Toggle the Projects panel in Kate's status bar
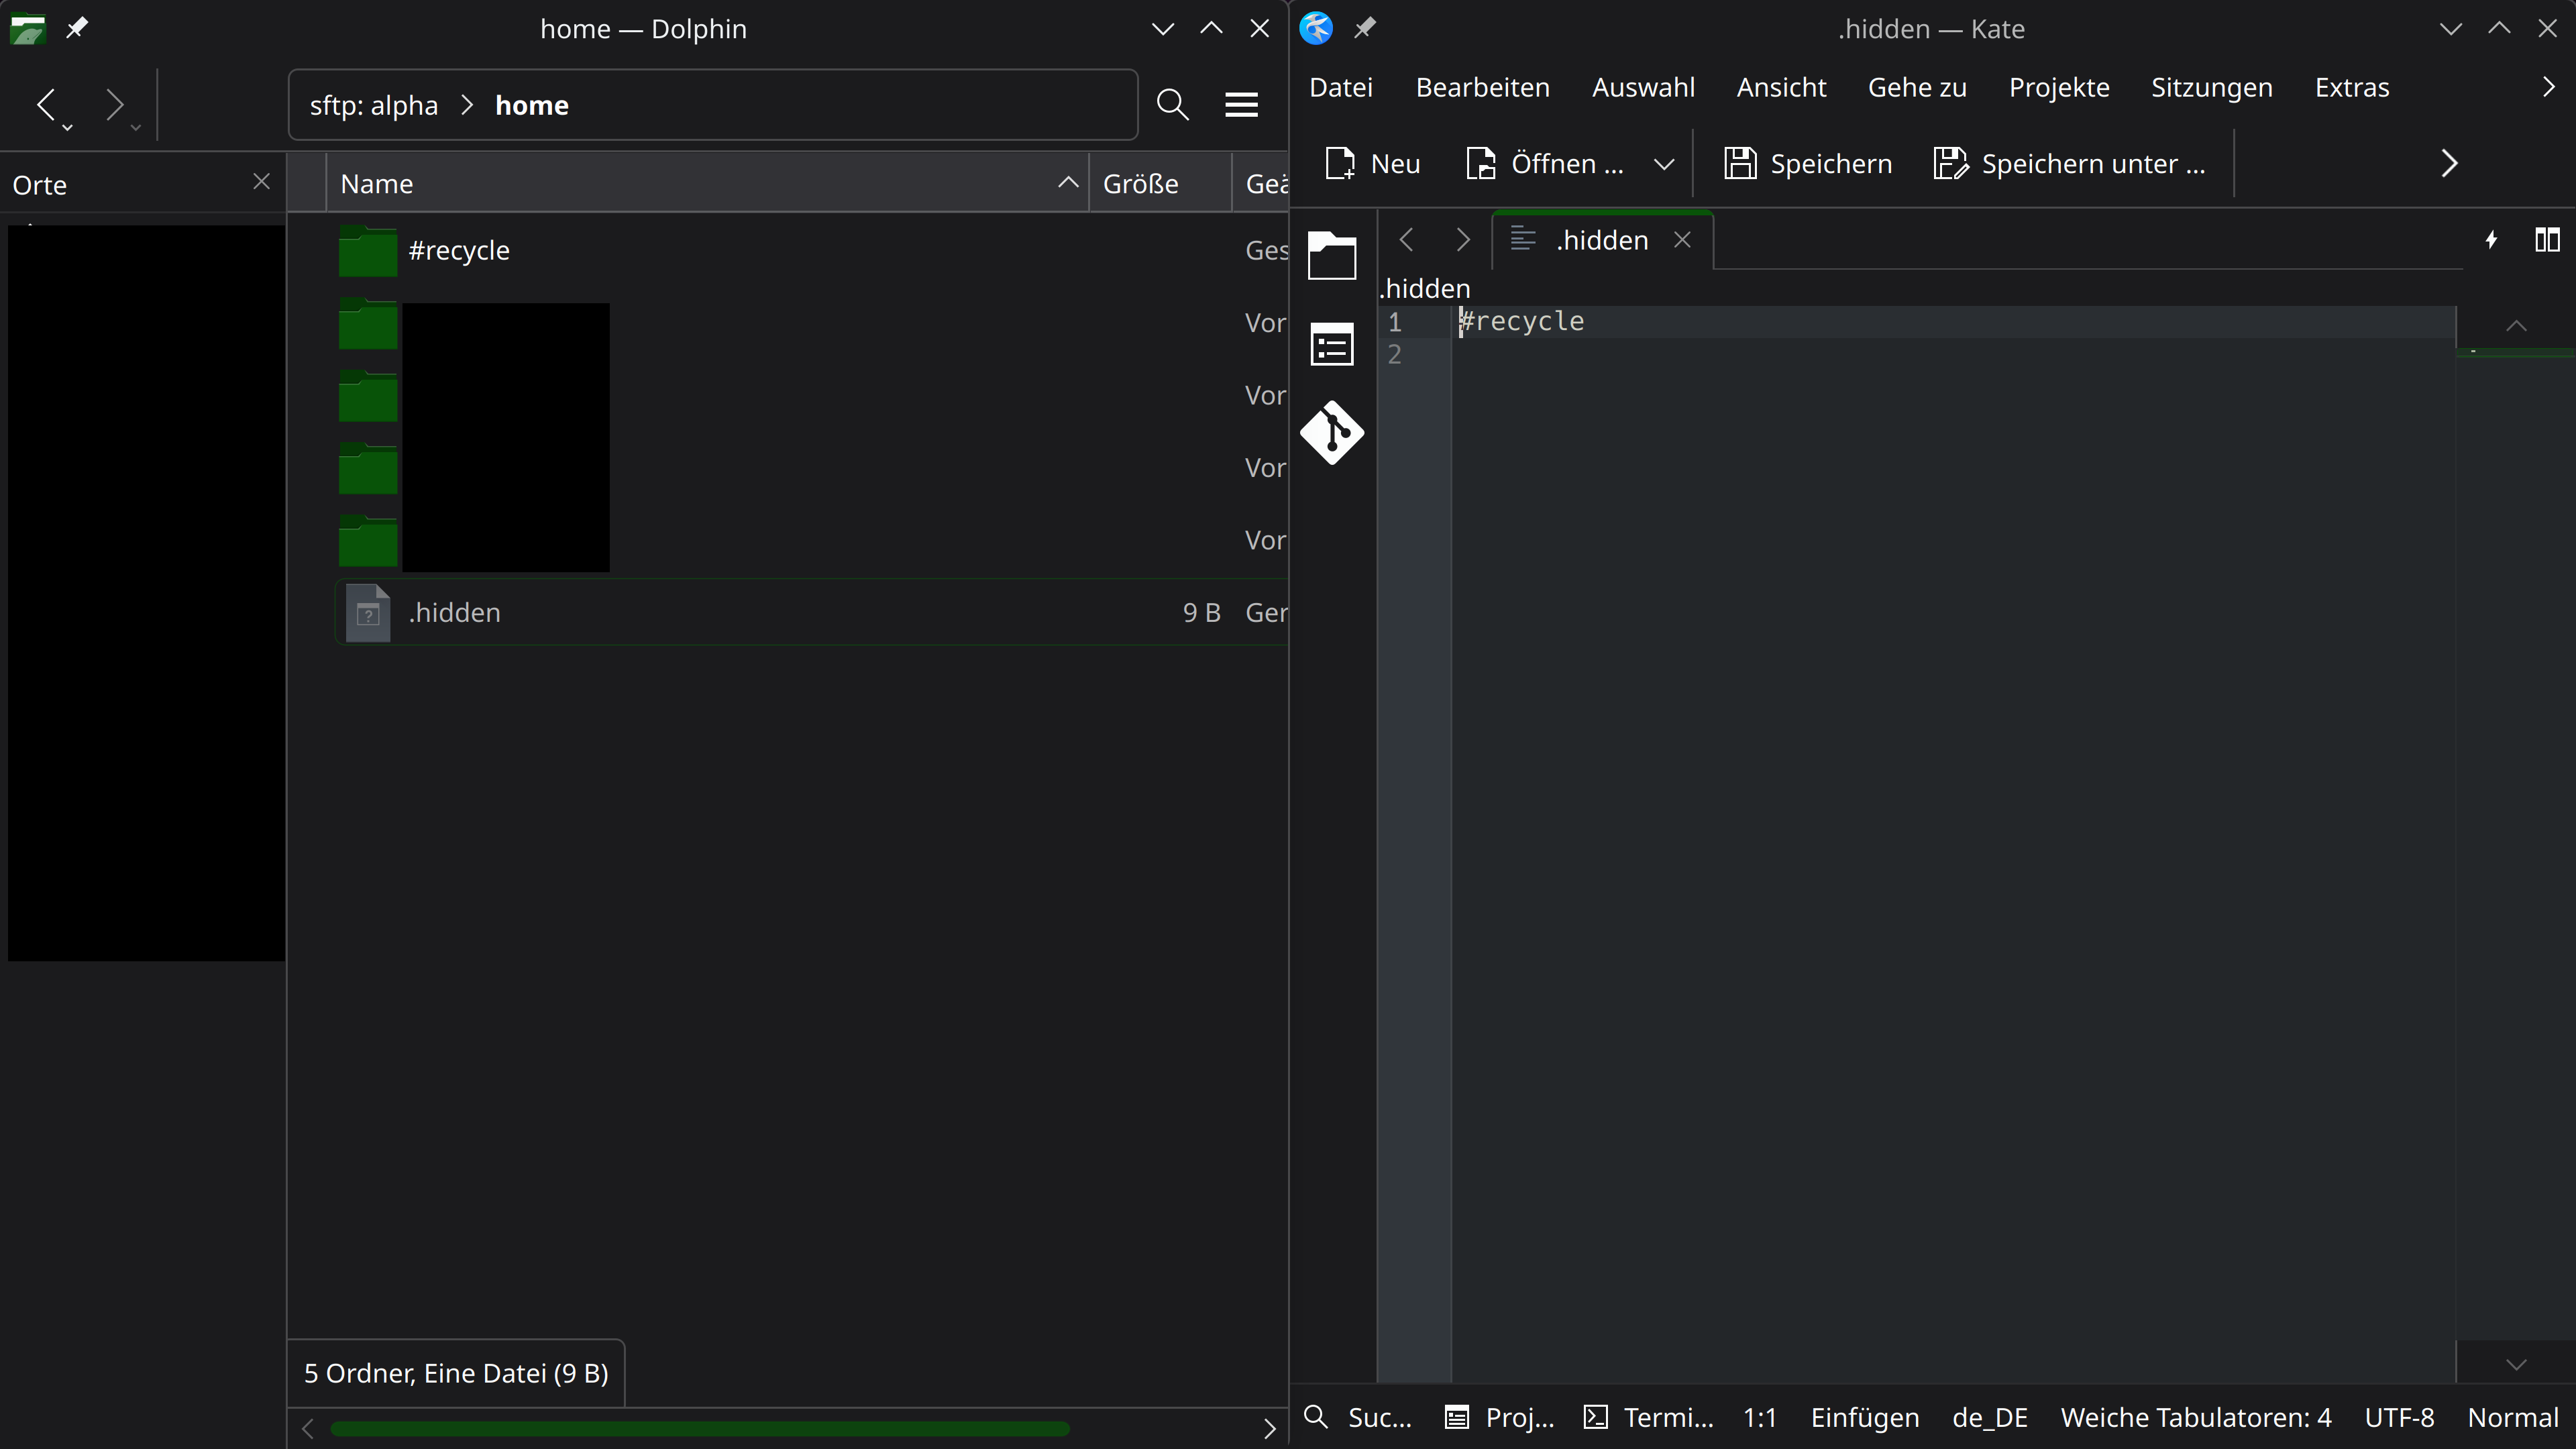The width and height of the screenshot is (2576, 1449). [x=1500, y=1417]
